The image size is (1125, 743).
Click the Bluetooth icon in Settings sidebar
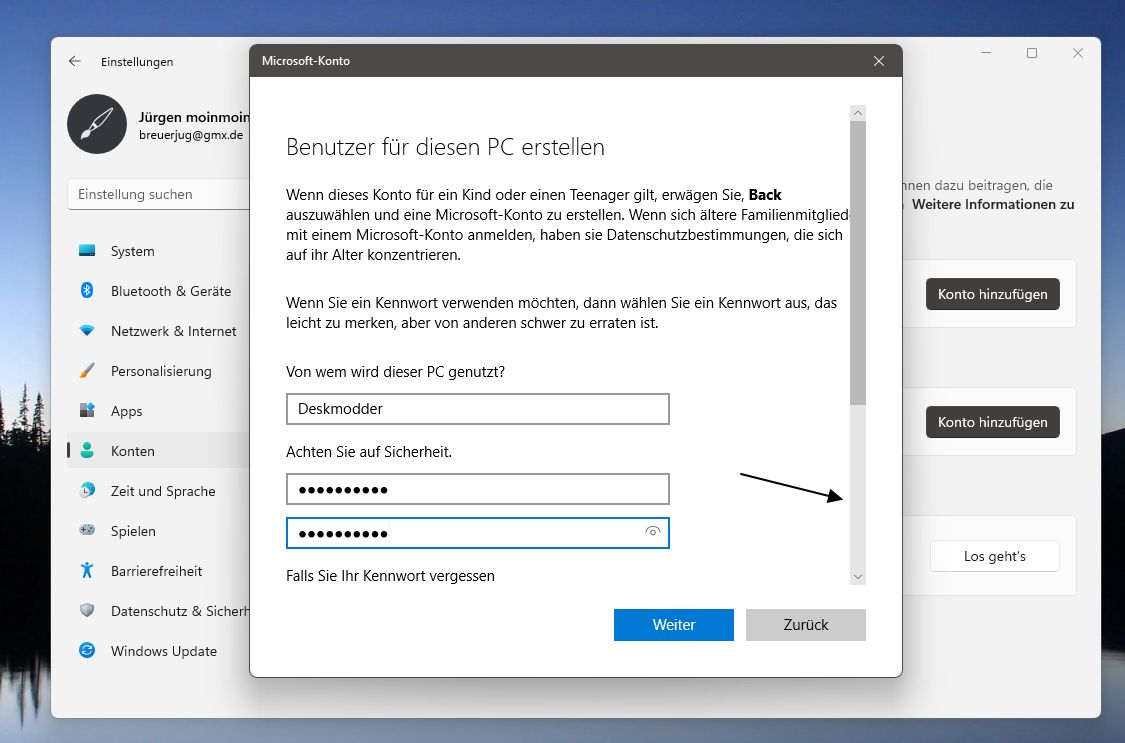coord(87,290)
